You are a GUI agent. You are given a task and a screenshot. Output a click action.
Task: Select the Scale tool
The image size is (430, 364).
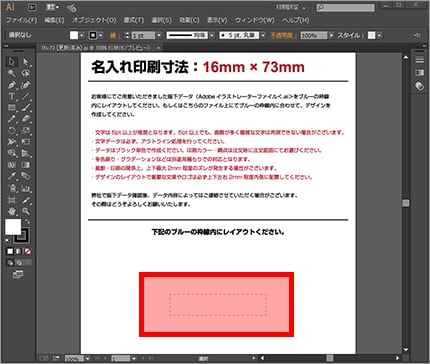point(26,130)
